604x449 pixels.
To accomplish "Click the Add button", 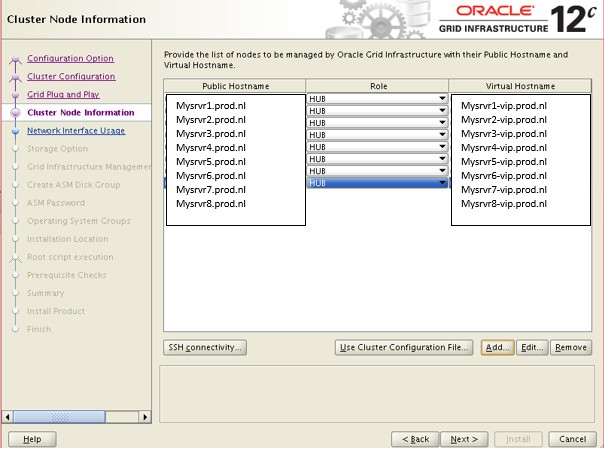I will [497, 348].
